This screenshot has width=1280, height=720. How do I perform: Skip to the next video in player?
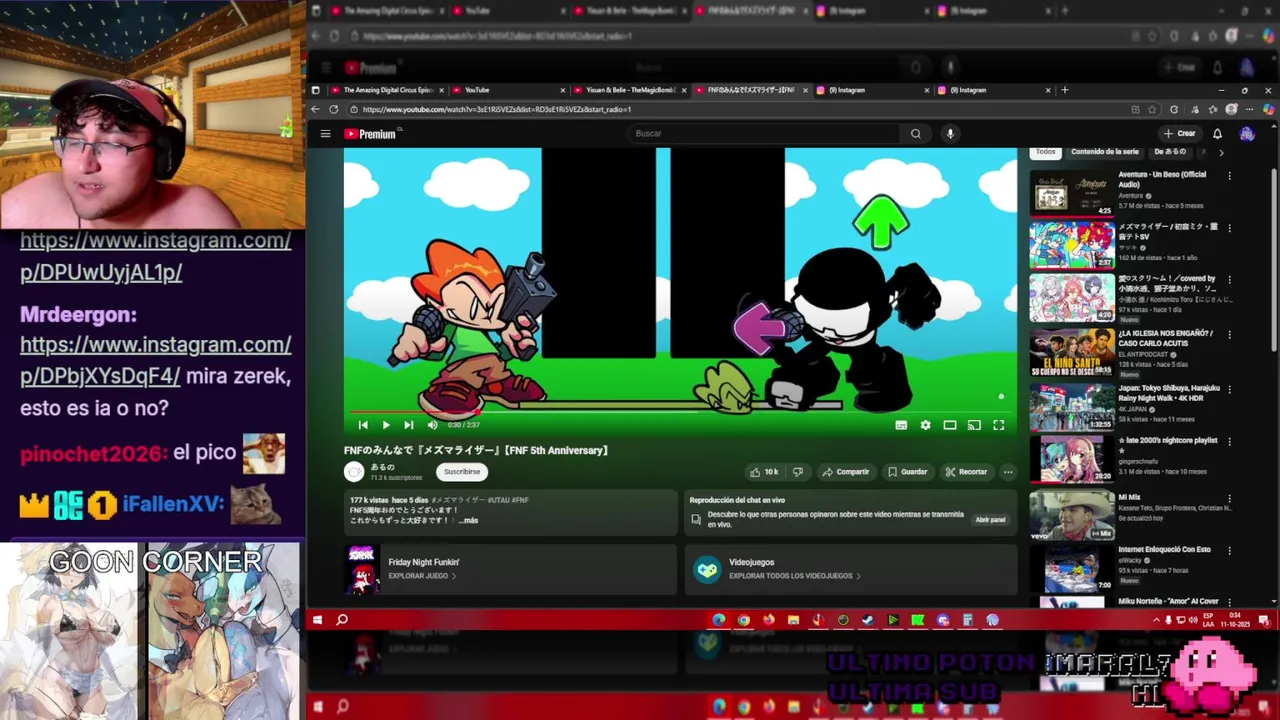pos(408,425)
